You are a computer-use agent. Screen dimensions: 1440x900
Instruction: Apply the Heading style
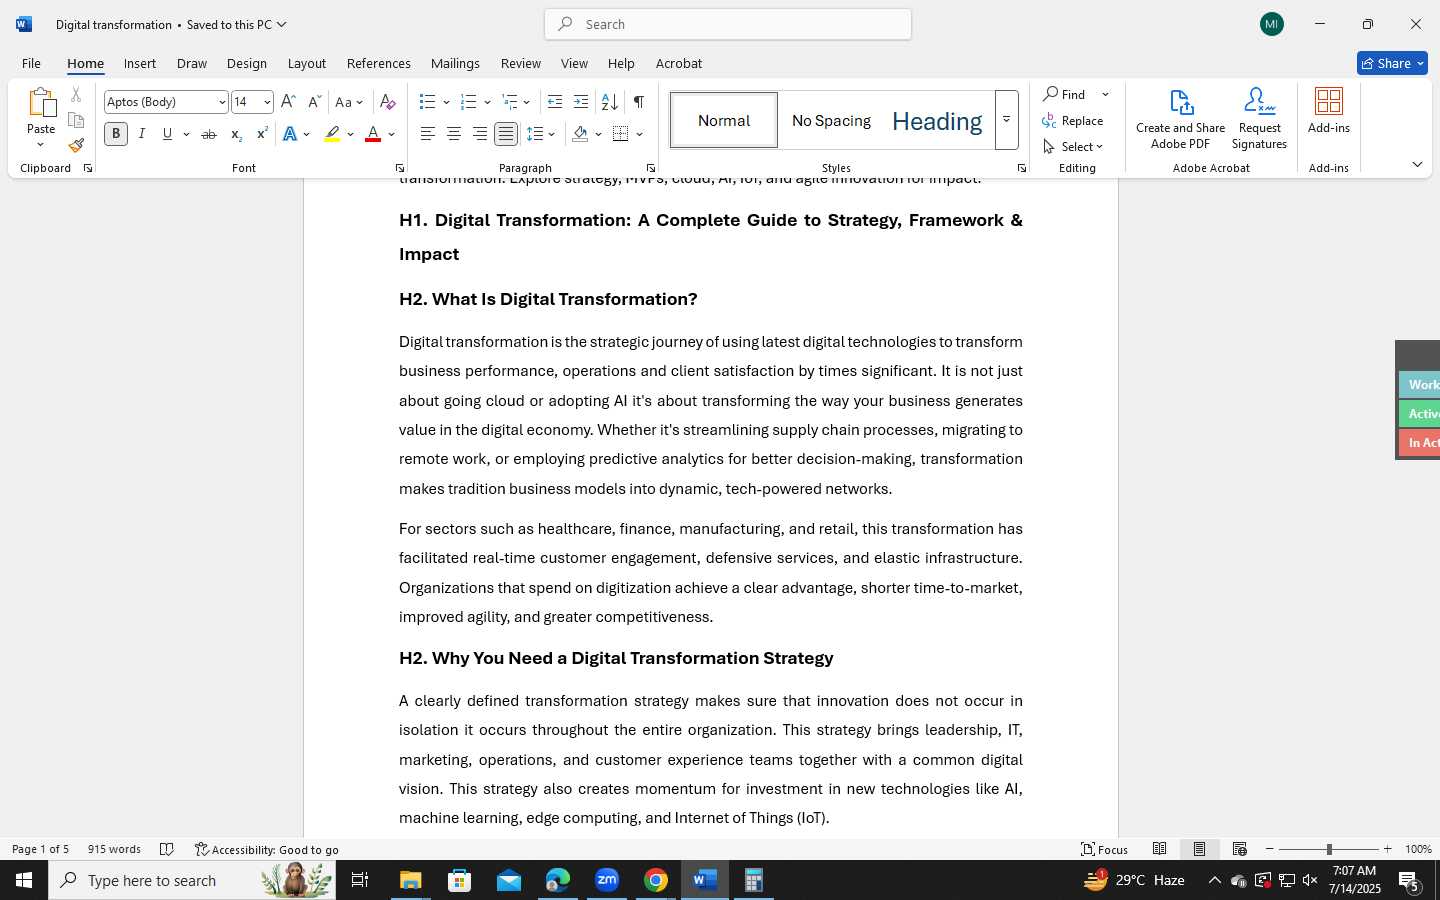click(x=937, y=120)
